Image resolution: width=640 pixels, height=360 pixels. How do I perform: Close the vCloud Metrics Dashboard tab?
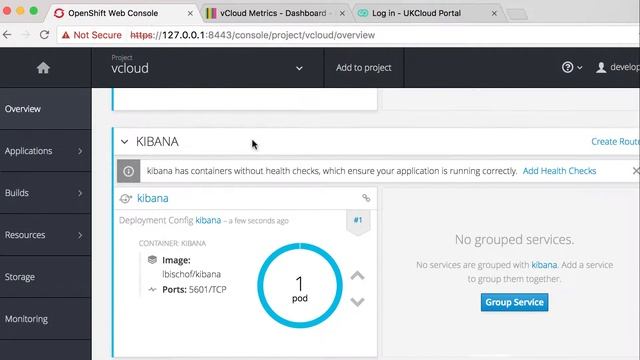[342, 13]
